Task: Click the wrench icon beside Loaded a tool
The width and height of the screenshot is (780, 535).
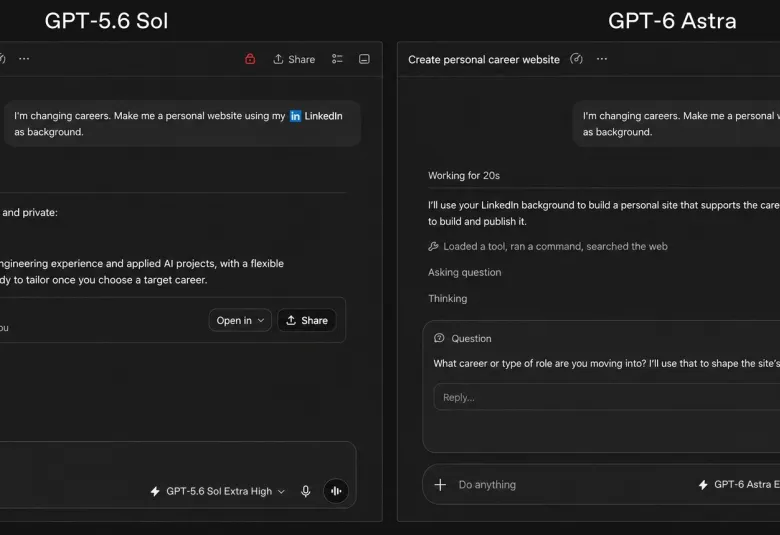Action: (x=433, y=246)
